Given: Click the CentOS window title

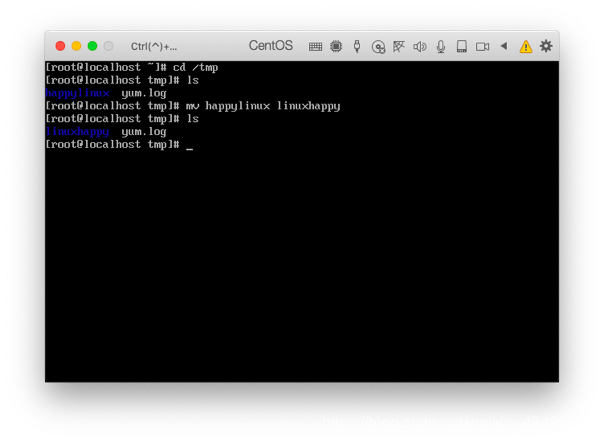Looking at the screenshot, I should (x=271, y=45).
